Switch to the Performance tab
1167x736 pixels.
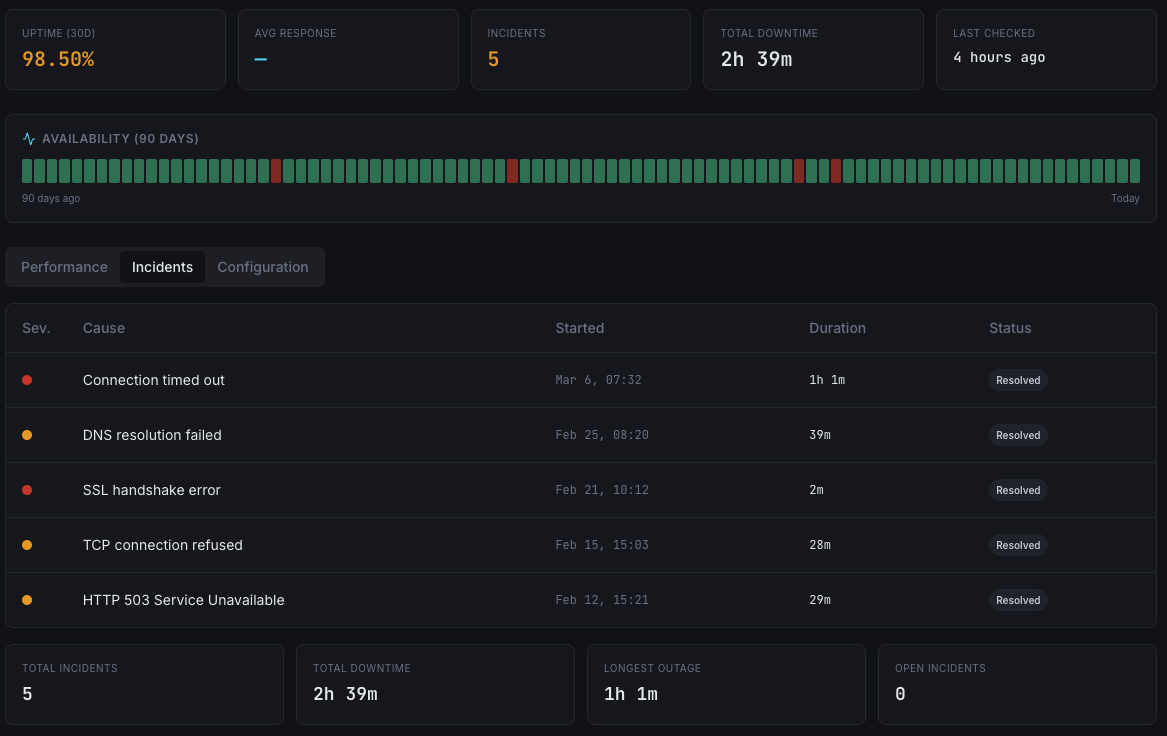coord(64,267)
